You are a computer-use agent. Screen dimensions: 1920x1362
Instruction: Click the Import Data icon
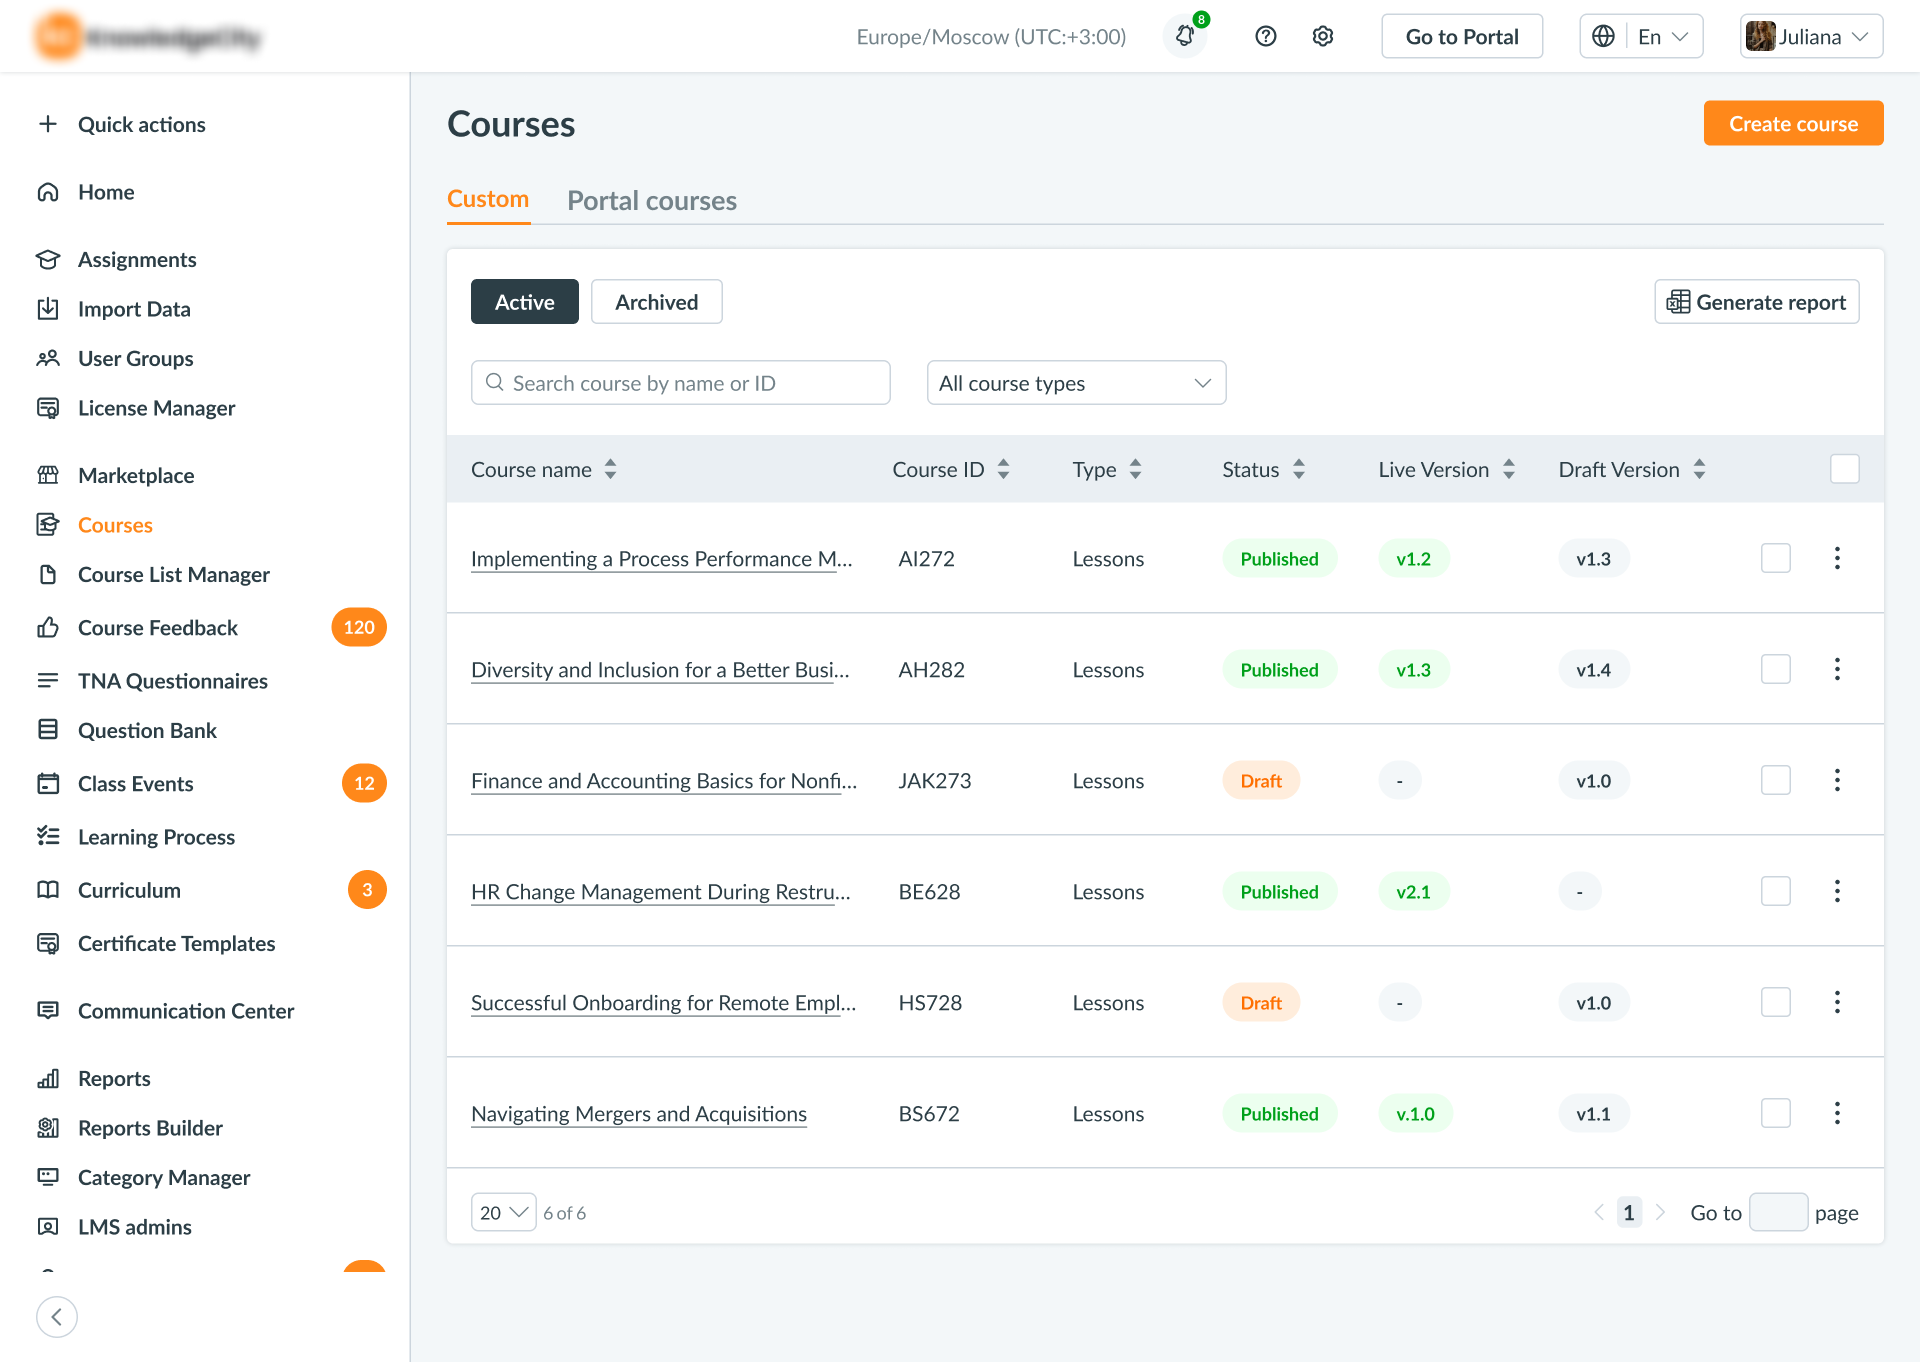pyautogui.click(x=48, y=309)
